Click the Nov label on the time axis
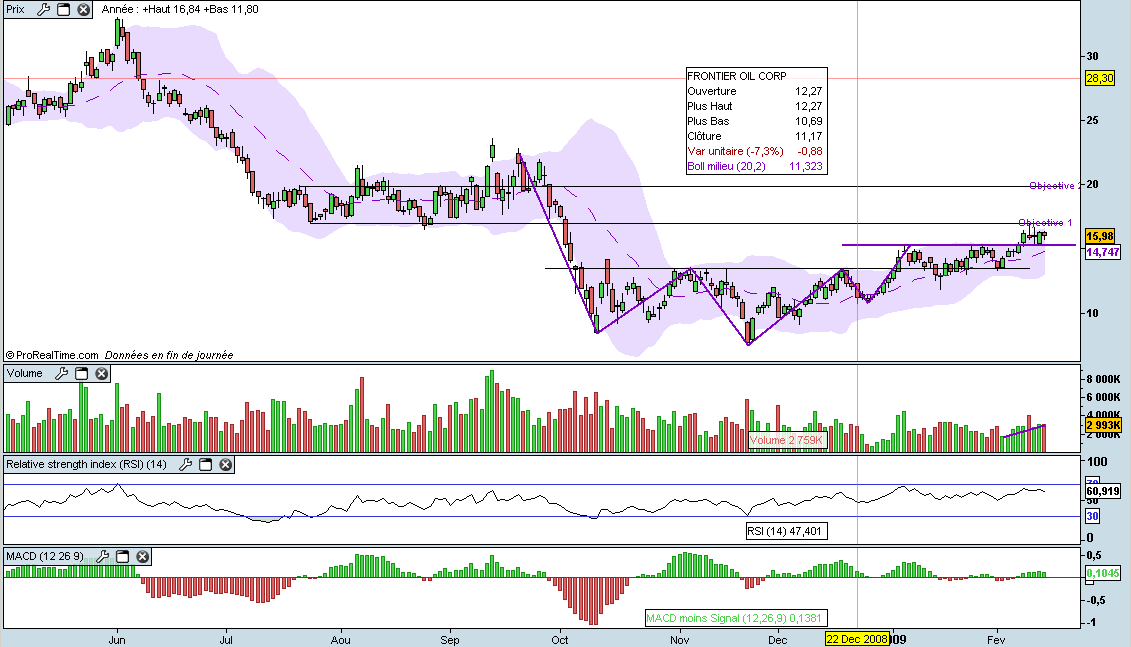 (679, 640)
